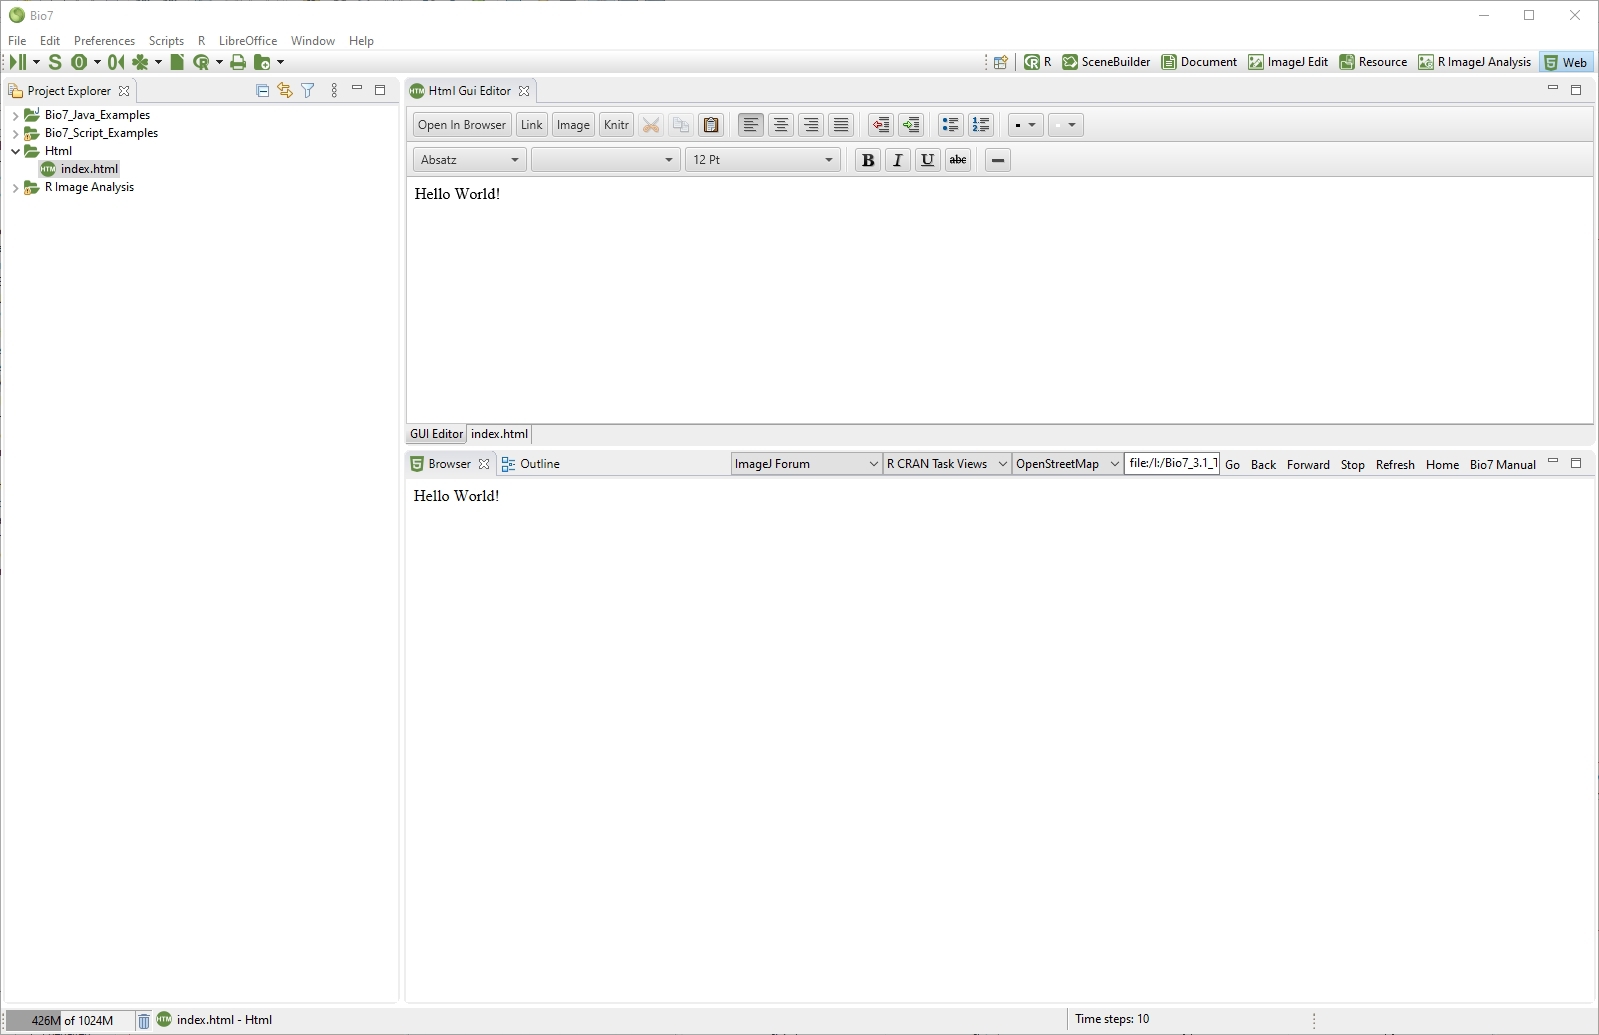Viewport: 1599px width, 1035px height.
Task: Toggle strikethrough abc formatting
Action: 958,160
